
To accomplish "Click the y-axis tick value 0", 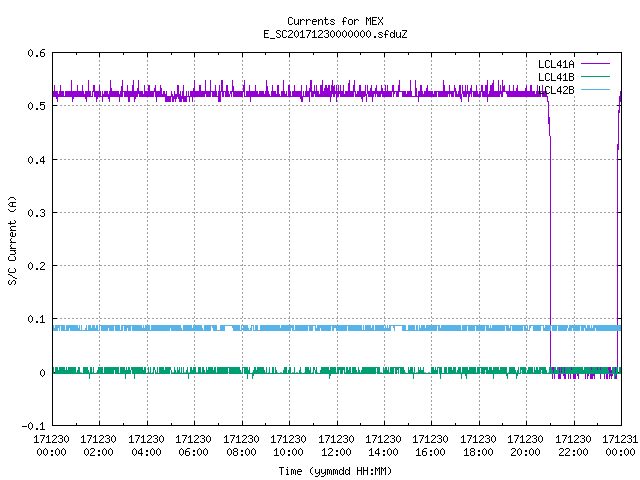I will (42, 373).
